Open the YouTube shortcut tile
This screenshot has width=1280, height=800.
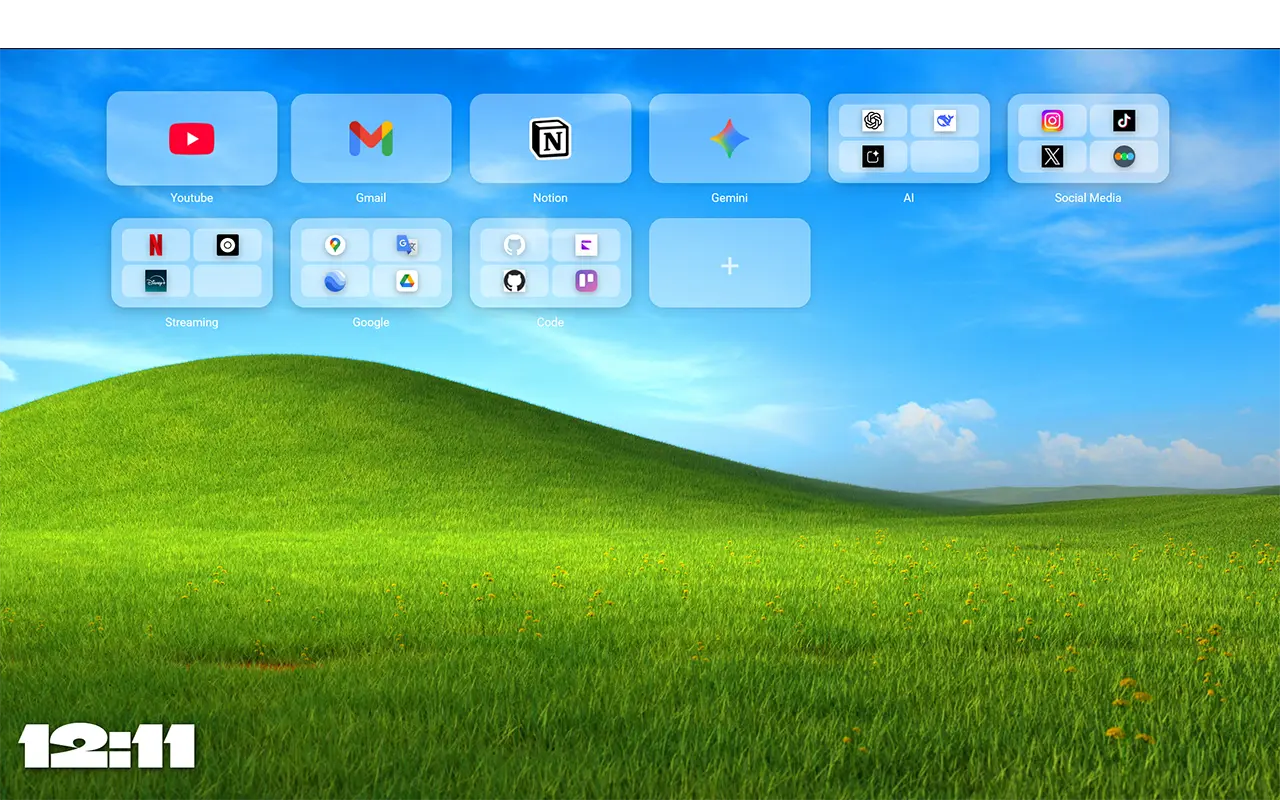(x=192, y=139)
